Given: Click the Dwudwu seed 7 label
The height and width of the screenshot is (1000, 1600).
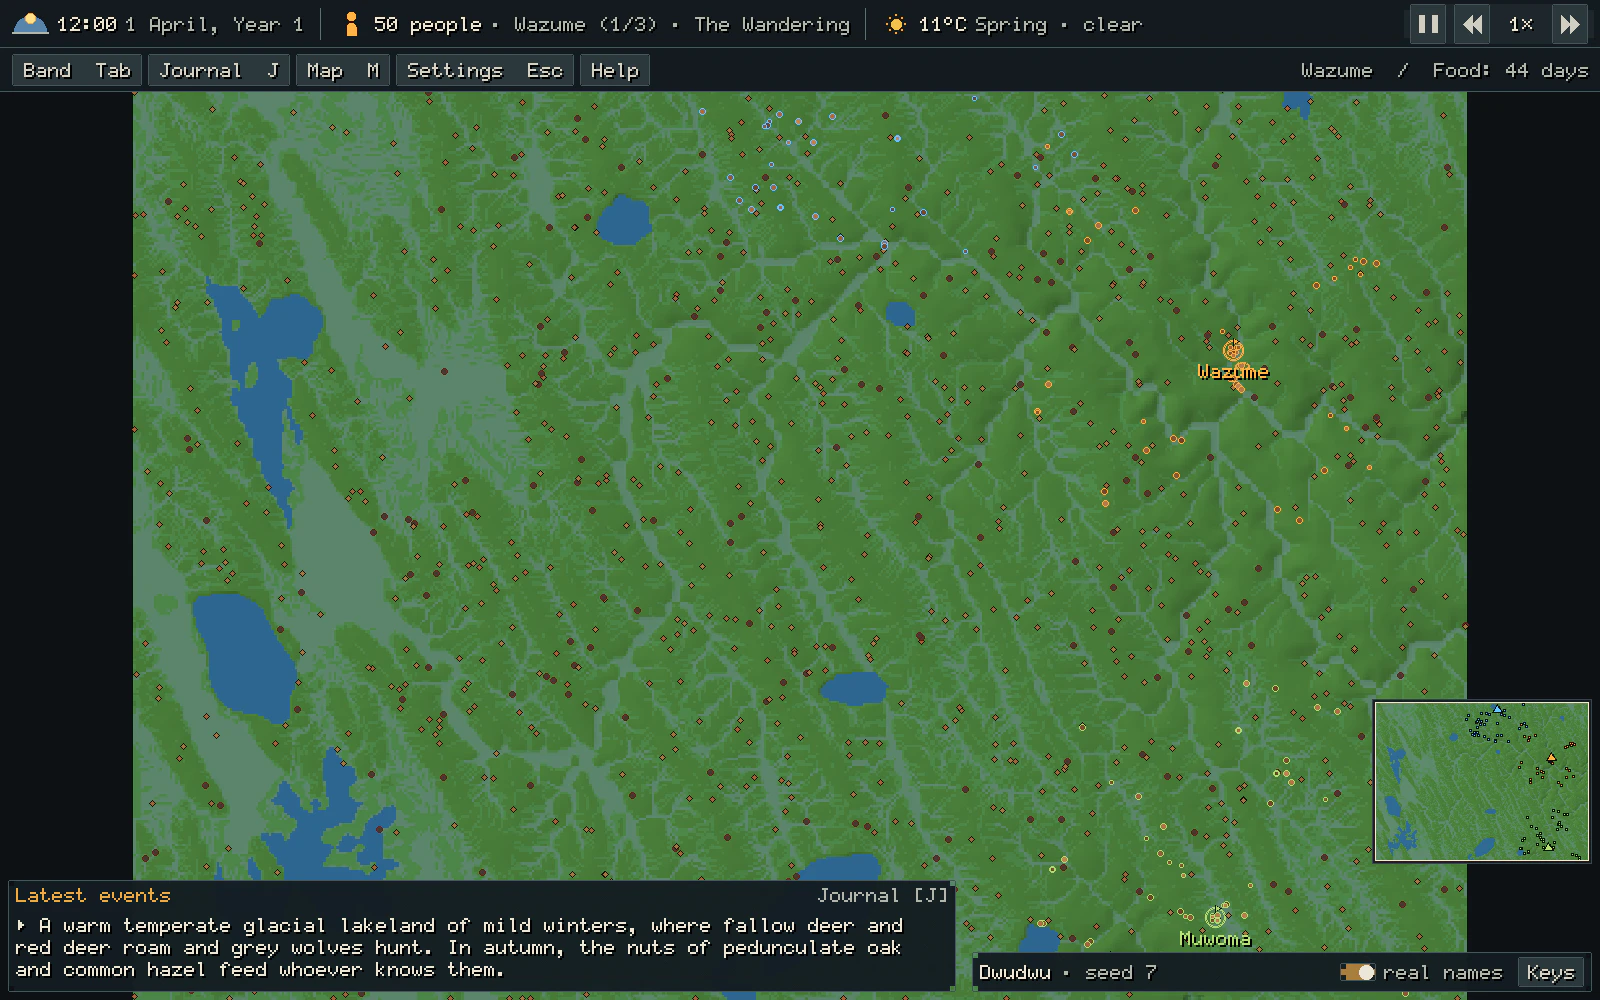Looking at the screenshot, I should point(1067,972).
